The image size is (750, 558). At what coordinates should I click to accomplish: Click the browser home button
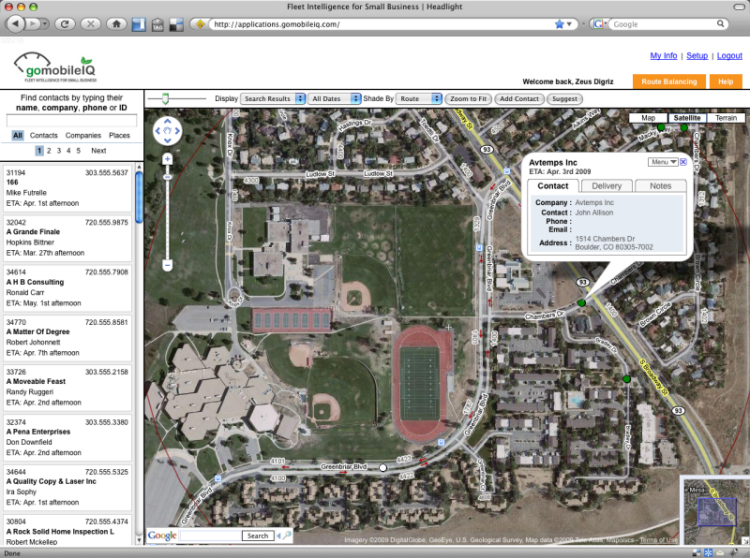pyautogui.click(x=115, y=23)
